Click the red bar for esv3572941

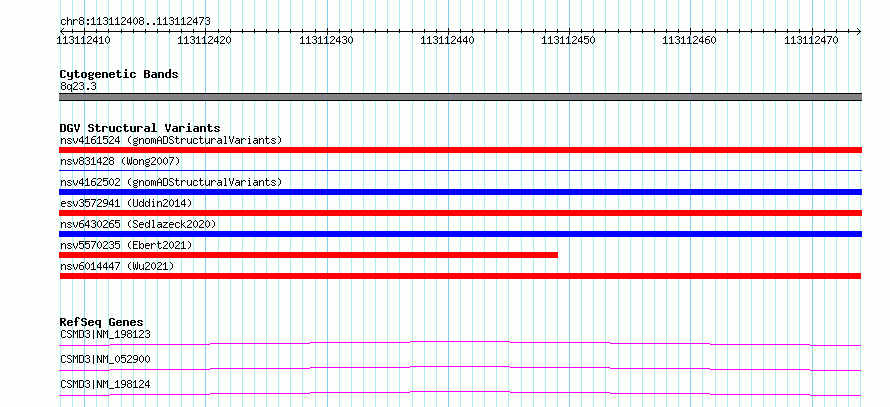point(460,213)
